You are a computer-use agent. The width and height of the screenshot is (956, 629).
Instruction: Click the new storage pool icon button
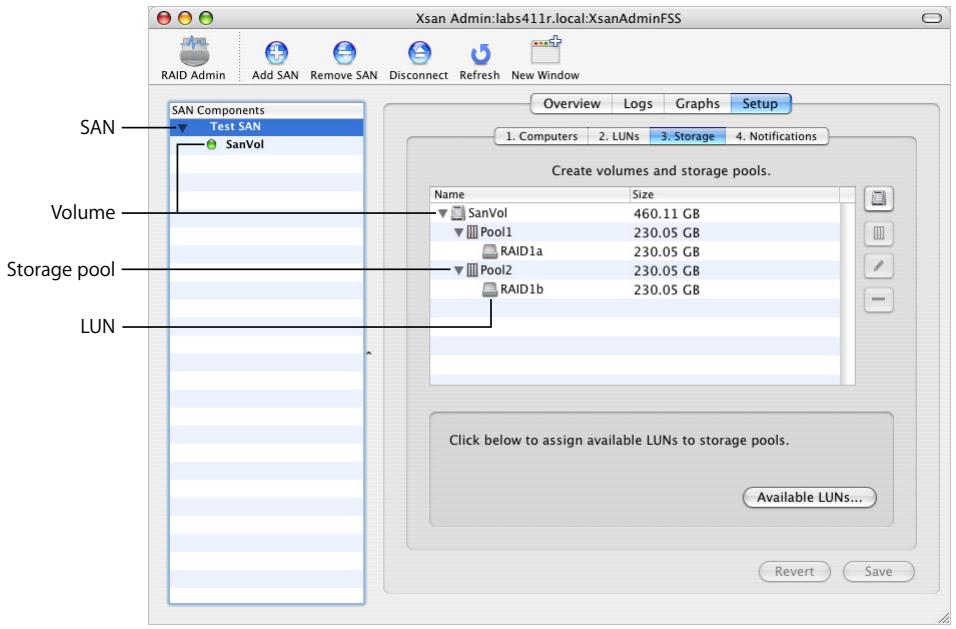pos(879,233)
